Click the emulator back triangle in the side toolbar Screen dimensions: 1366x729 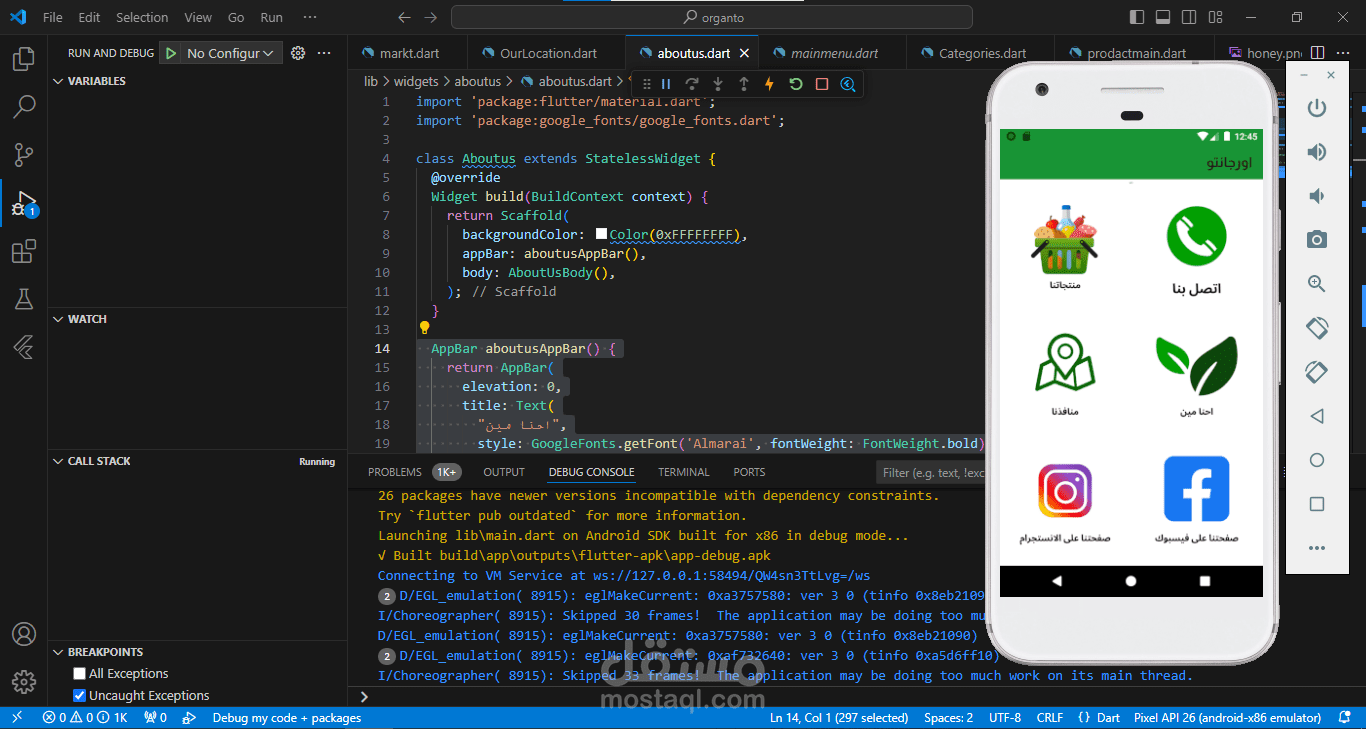[x=1317, y=416]
